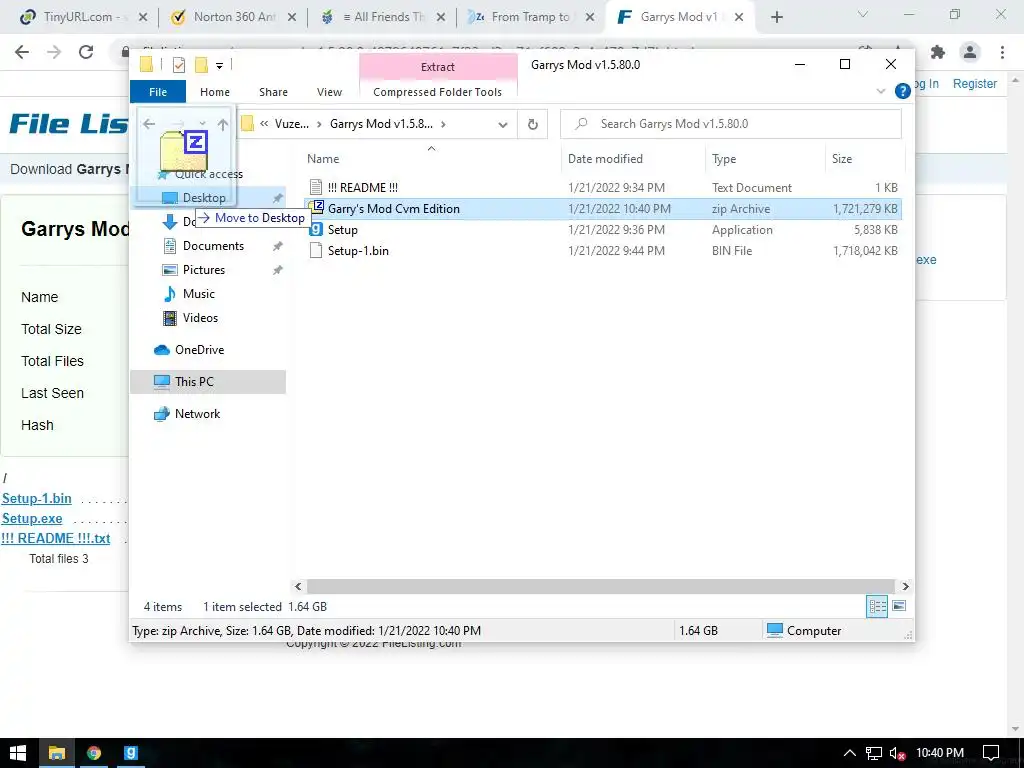Screen dimensions: 1024x768
Task: Open the Share ribbon tab
Action: coord(273,92)
